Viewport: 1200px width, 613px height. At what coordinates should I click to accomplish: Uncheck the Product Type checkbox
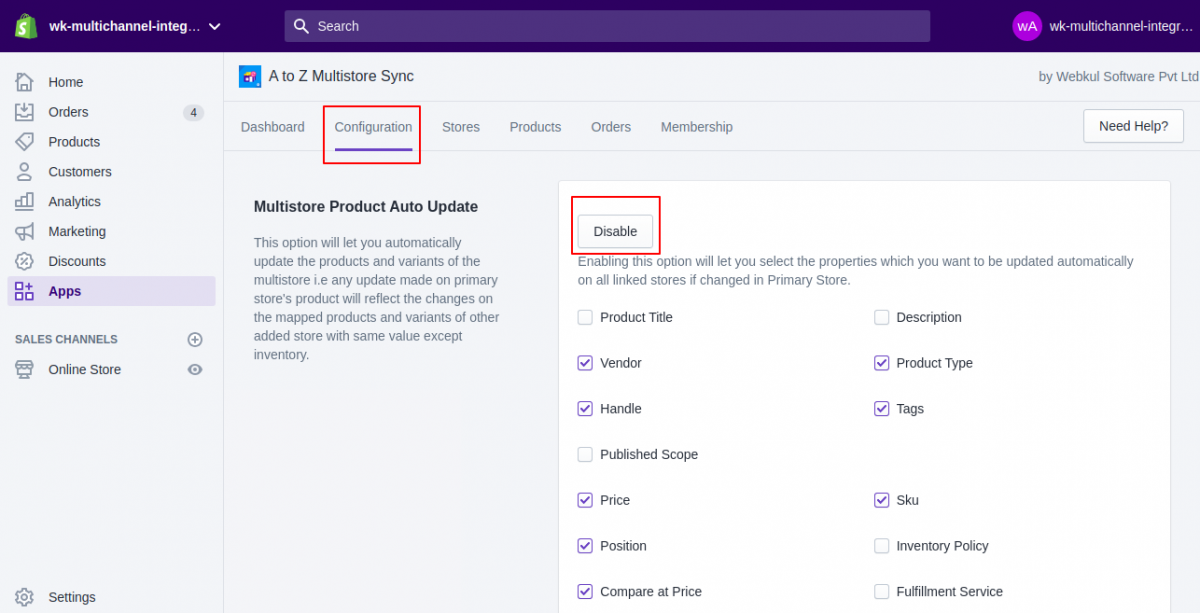[x=881, y=363]
